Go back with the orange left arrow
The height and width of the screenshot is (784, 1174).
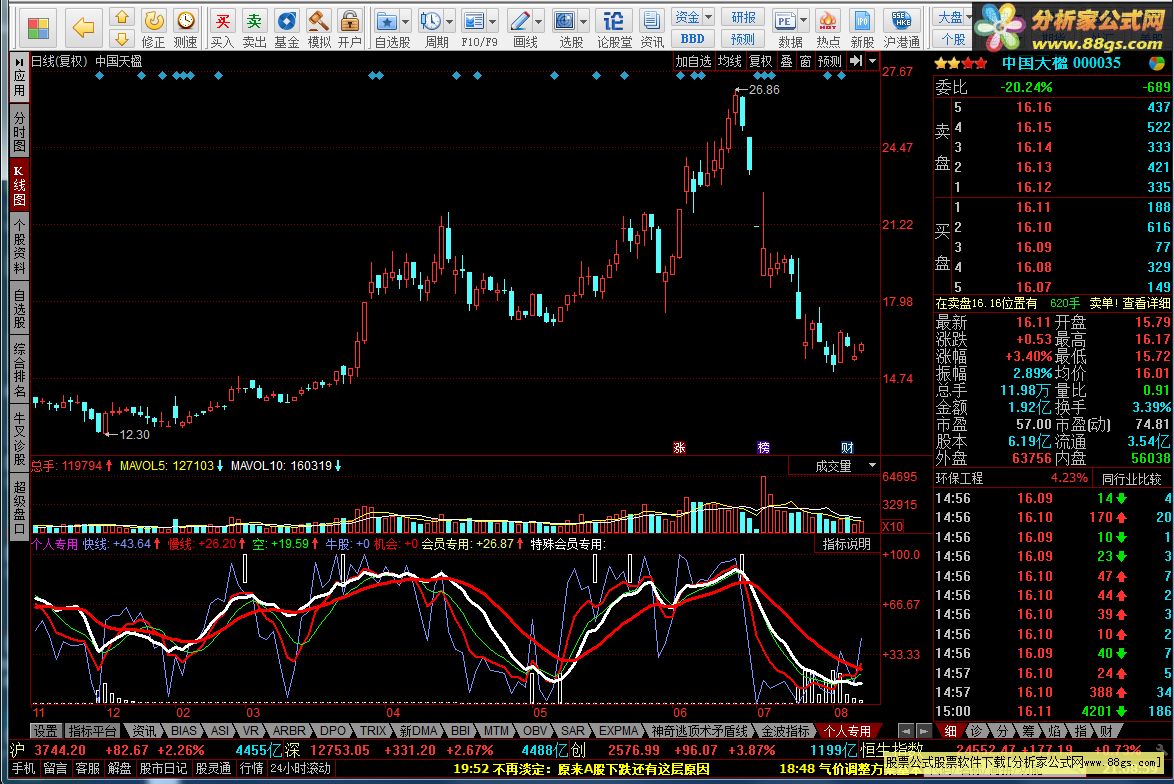[x=82, y=28]
